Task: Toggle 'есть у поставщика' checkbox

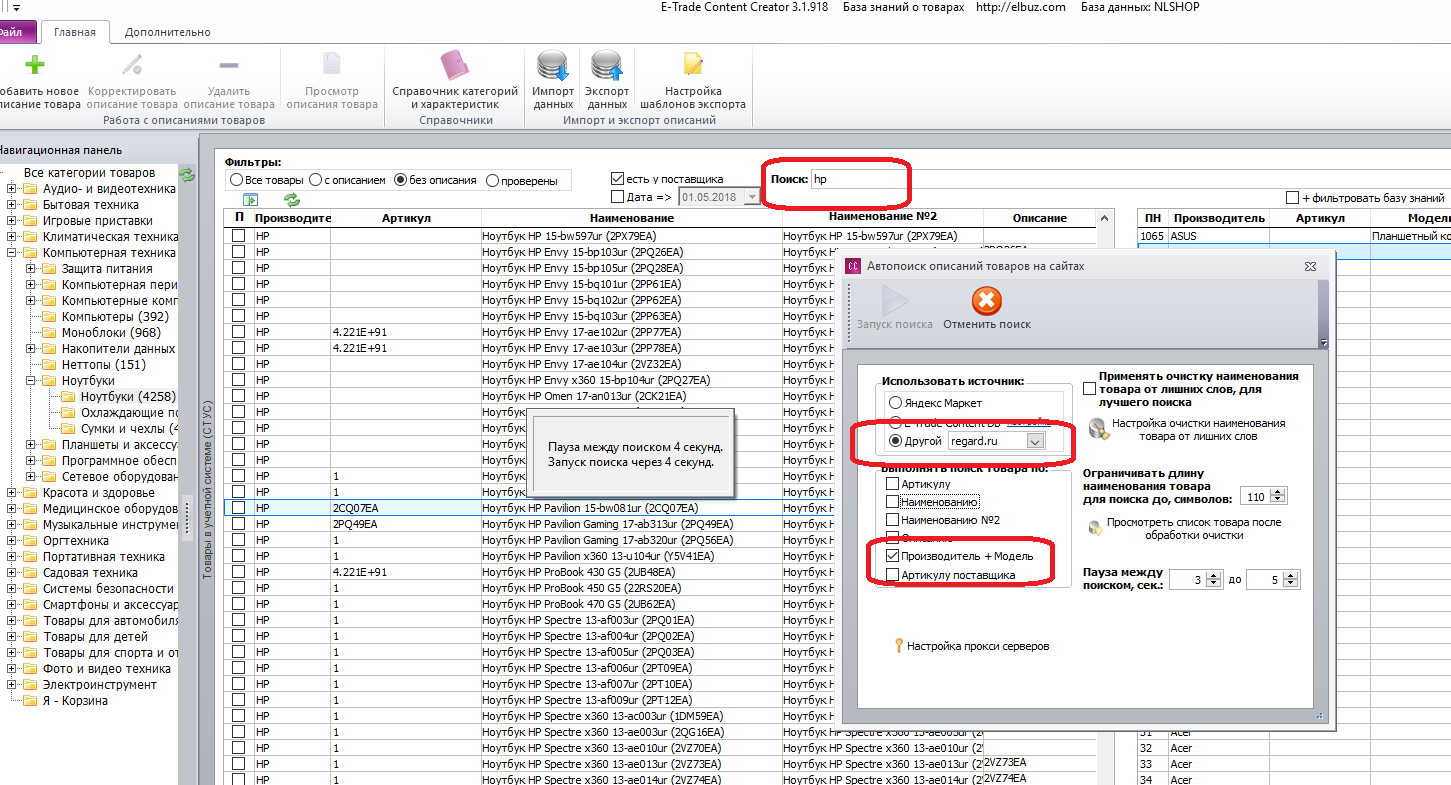Action: pyautogui.click(x=618, y=179)
